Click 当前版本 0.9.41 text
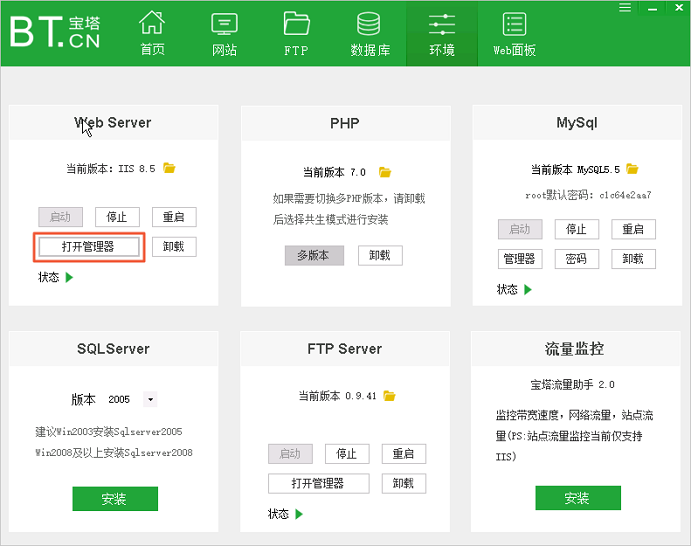This screenshot has width=691, height=546. pos(338,396)
